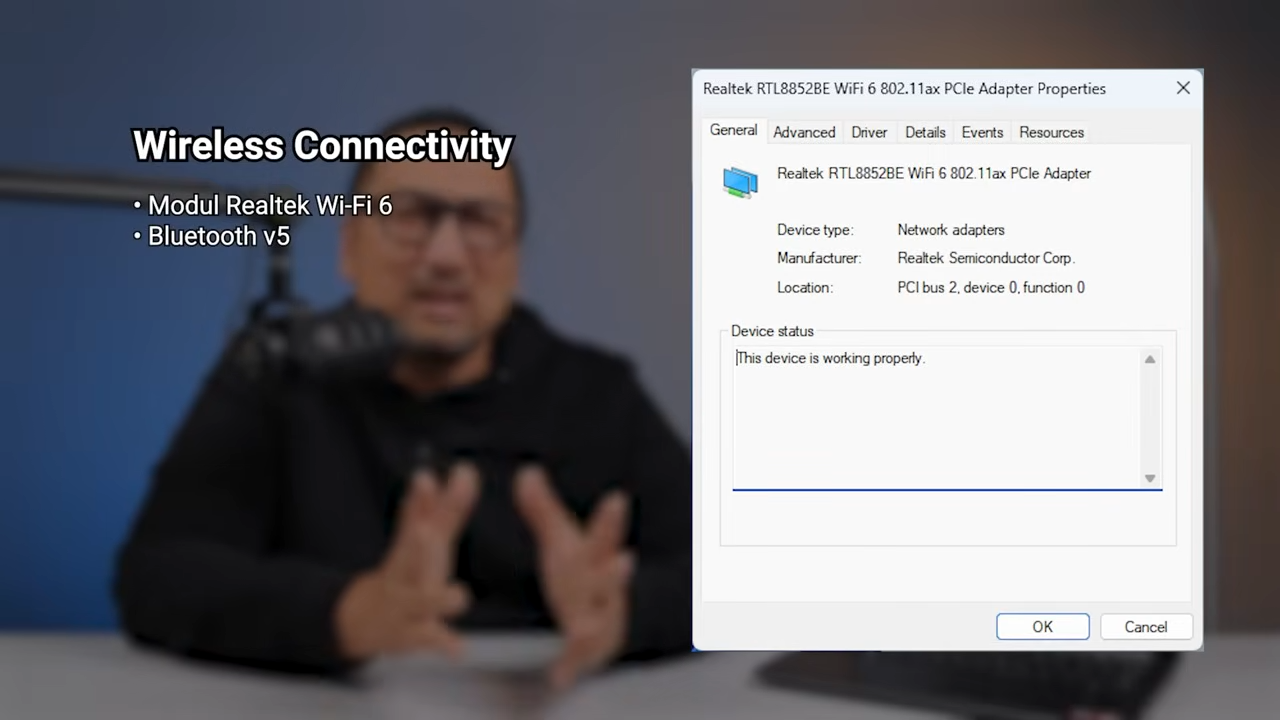Click the OK button to confirm
Screen dimensions: 1280x720
tap(1042, 626)
